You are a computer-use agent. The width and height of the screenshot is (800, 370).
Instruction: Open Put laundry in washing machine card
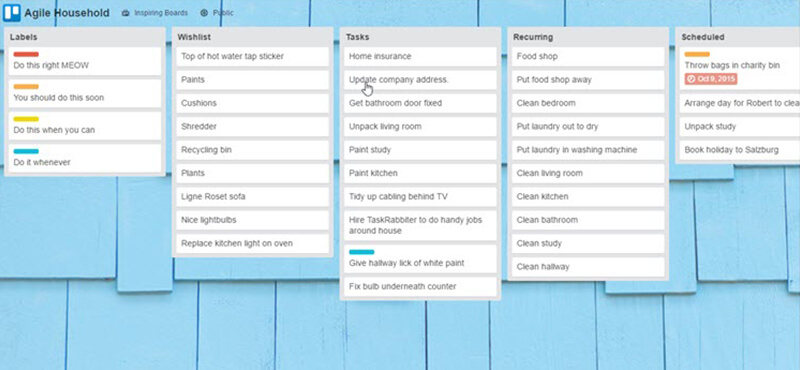pyautogui.click(x=588, y=150)
